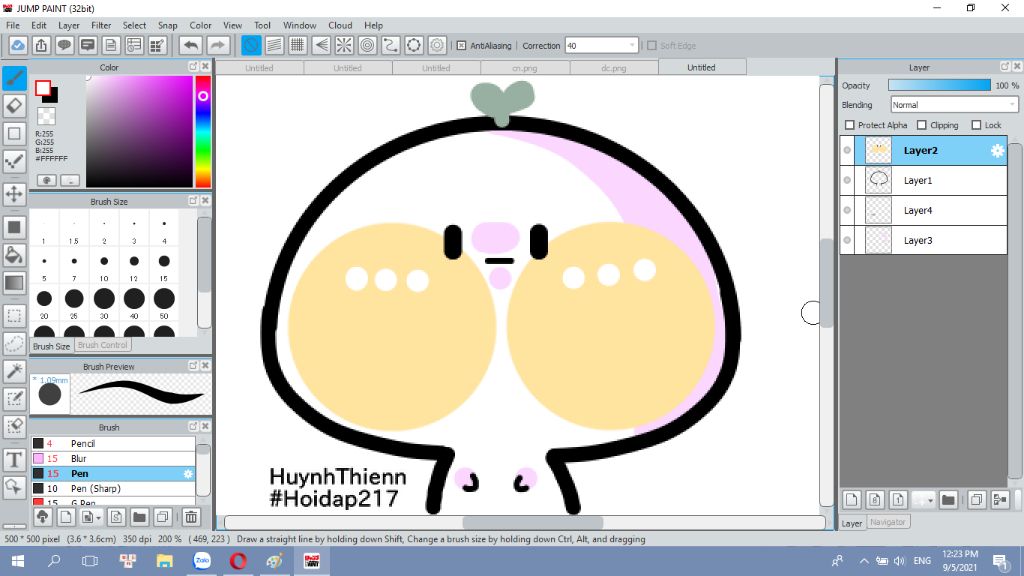
Task: Select the Brush tool in the left toolbox
Action: [x=14, y=78]
